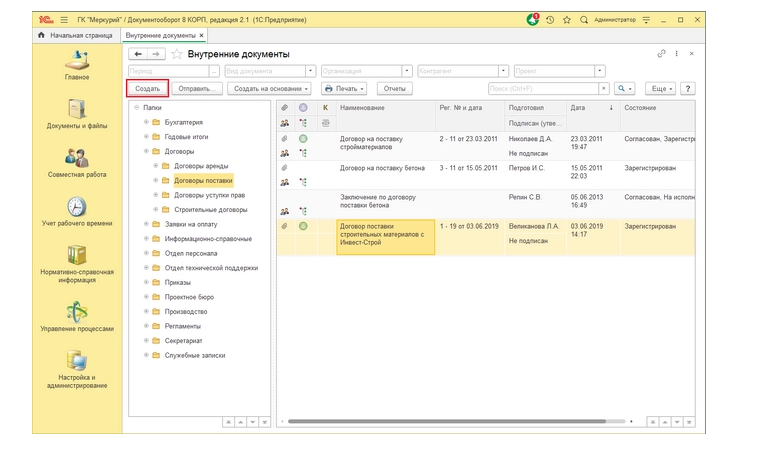This screenshot has width=767, height=449.
Task: Jump to first folder in tree arrow
Action: point(228,422)
